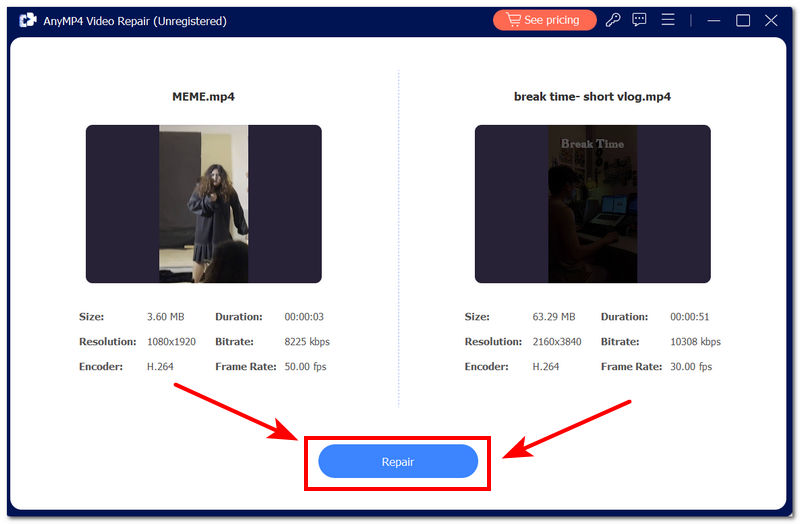Click the 50.00 fps frame rate value
The width and height of the screenshot is (800, 524).
305,367
